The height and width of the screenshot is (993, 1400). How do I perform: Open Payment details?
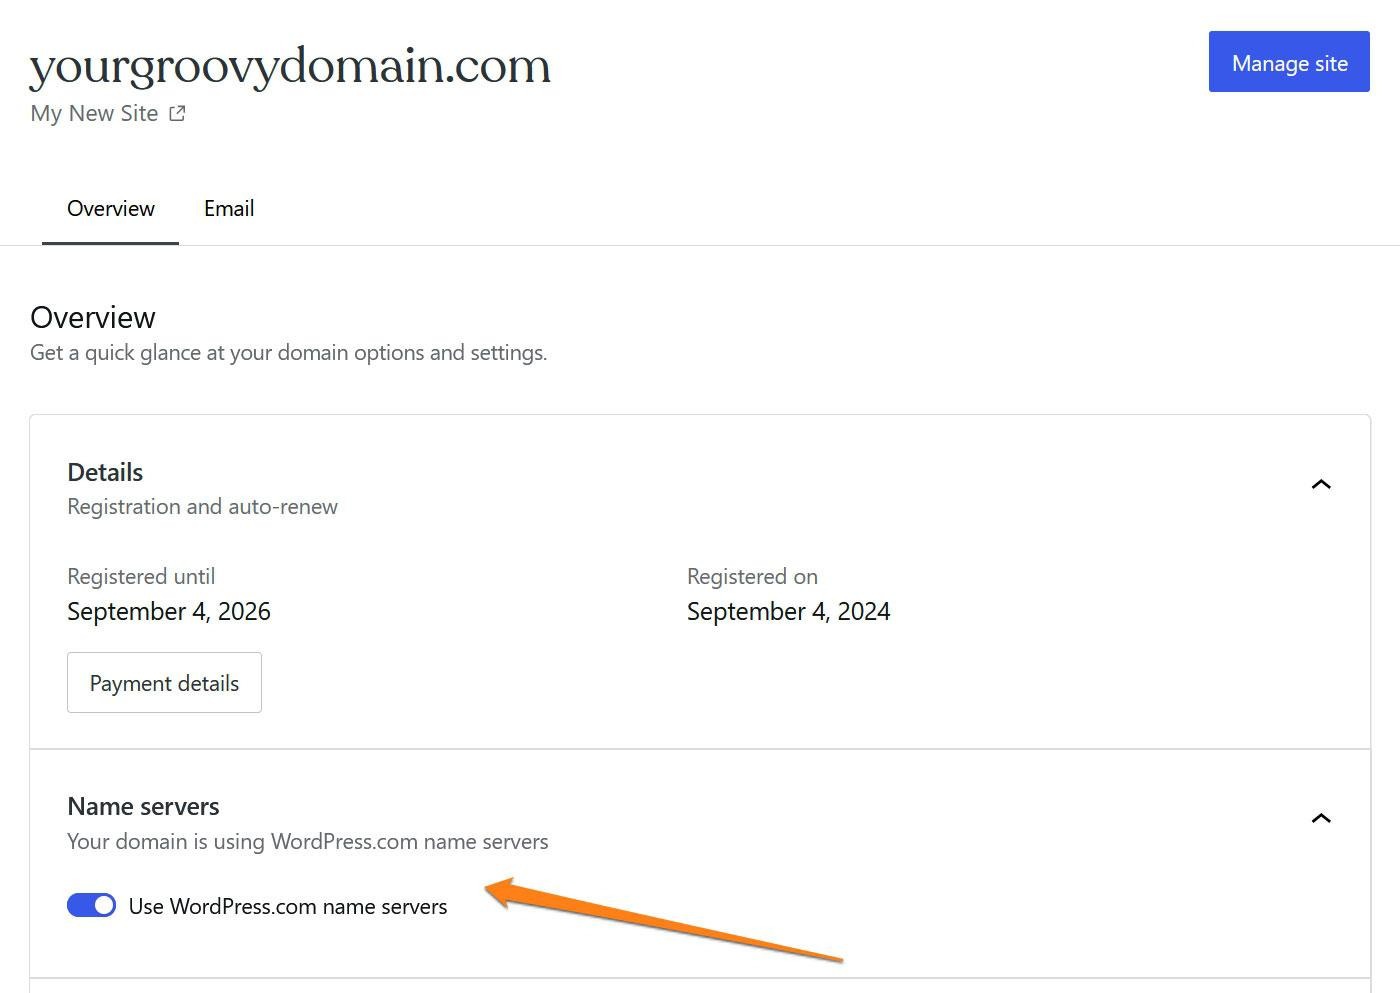click(164, 683)
